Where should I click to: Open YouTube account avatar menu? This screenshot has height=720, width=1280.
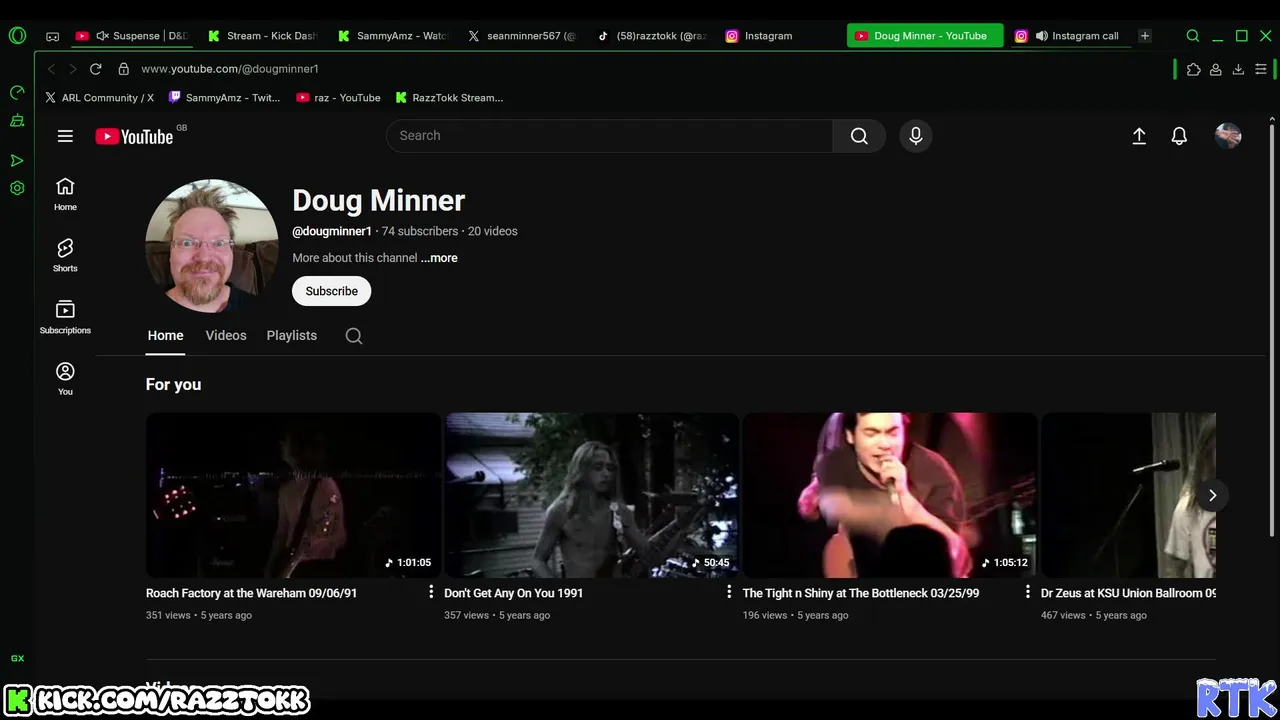click(x=1228, y=136)
